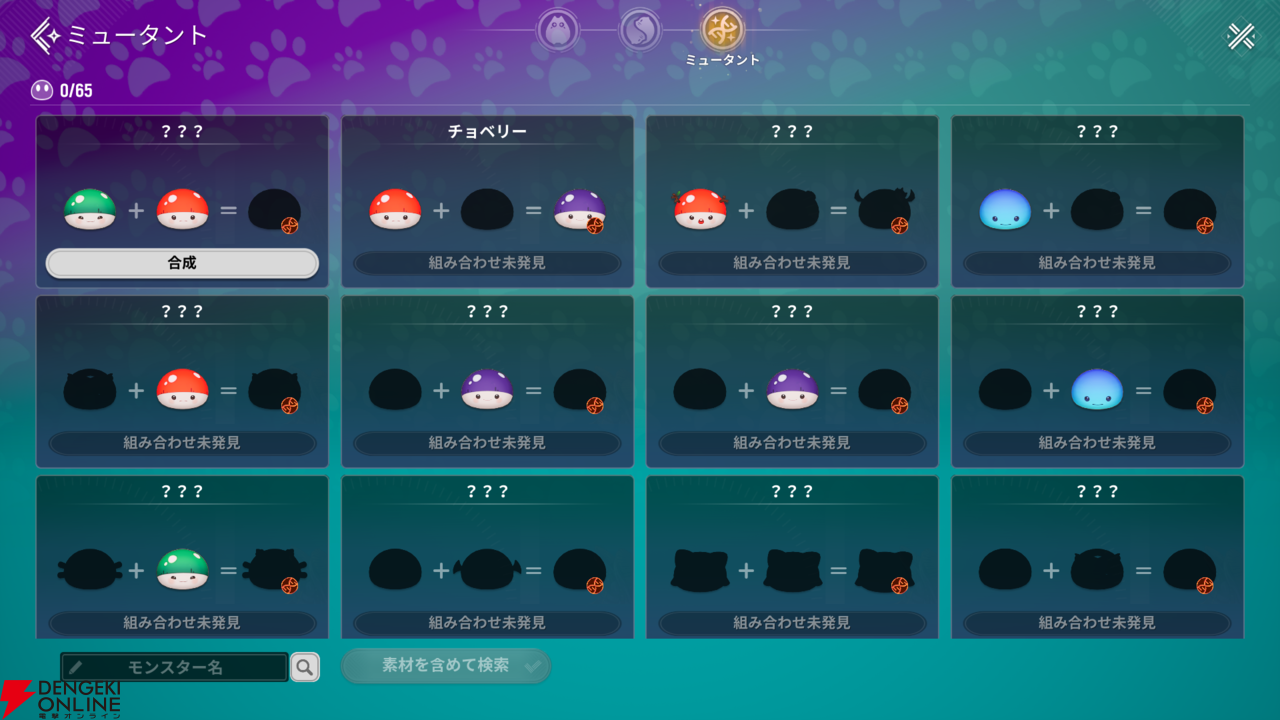Click the unknown result silhouette in first recipe

point(274,210)
